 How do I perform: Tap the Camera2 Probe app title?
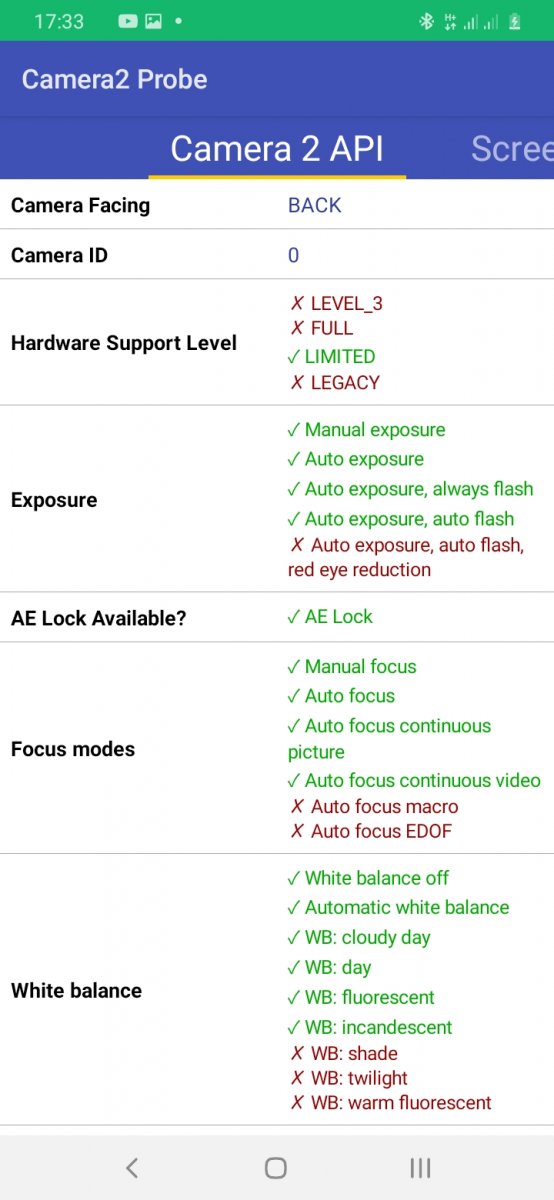tap(115, 80)
